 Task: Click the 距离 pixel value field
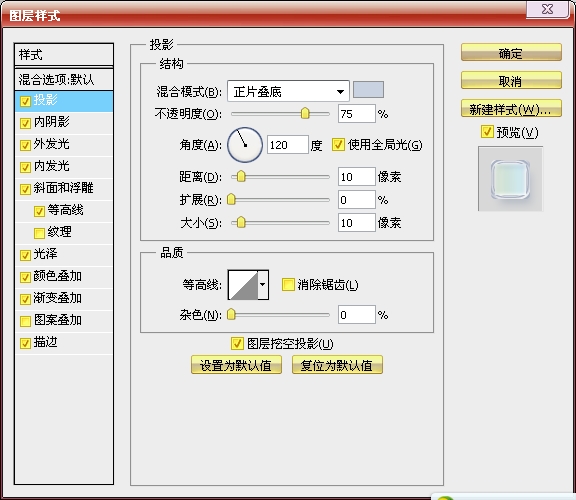tap(357, 177)
